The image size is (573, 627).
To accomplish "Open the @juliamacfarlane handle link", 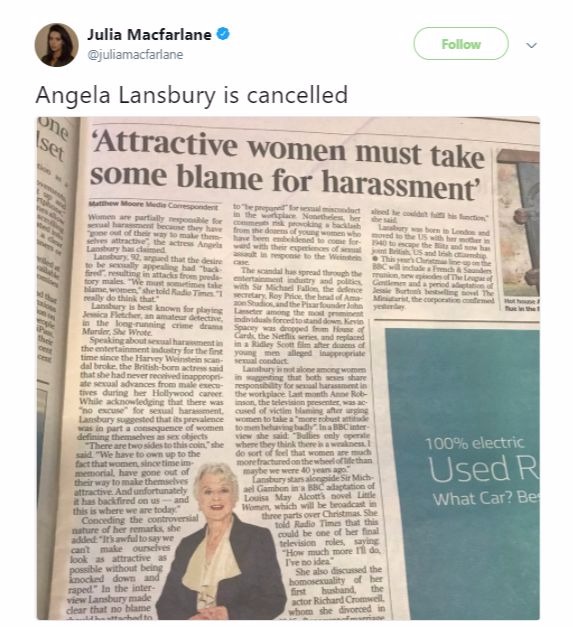I will coord(135,54).
